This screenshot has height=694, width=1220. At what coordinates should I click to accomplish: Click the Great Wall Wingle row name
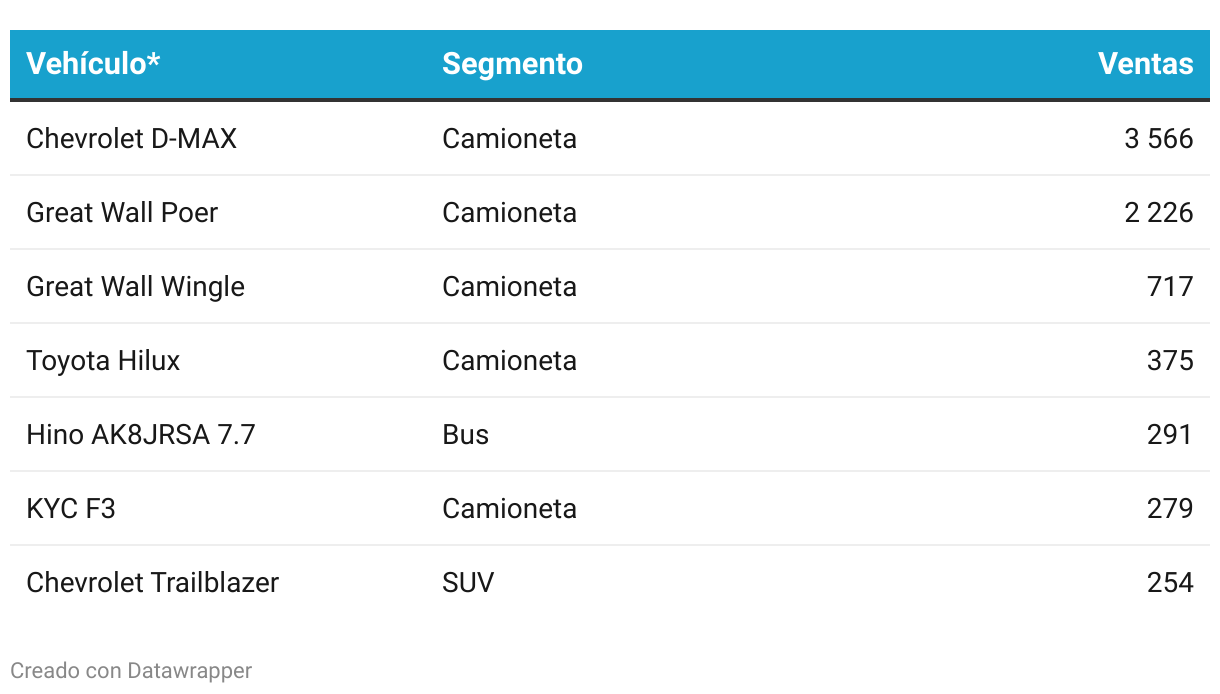[x=135, y=286]
